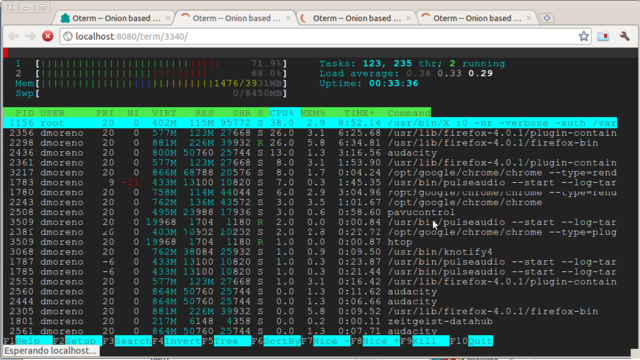The width and height of the screenshot is (640, 360).
Task: Select process 2243 /opt/google/chrome/chrome row
Action: click(310, 202)
